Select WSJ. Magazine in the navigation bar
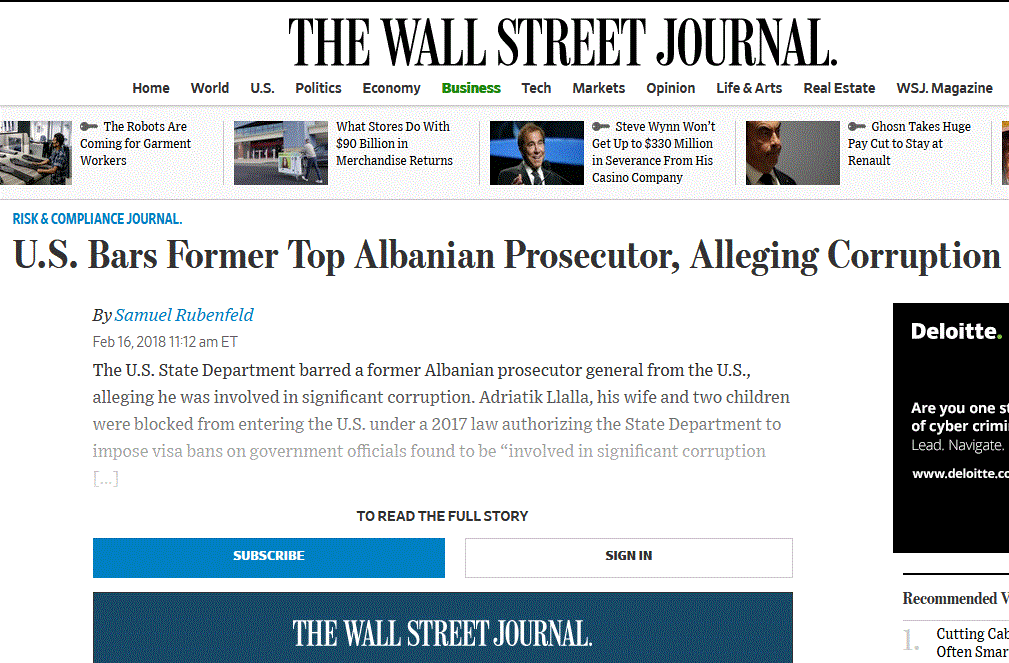 coord(944,88)
